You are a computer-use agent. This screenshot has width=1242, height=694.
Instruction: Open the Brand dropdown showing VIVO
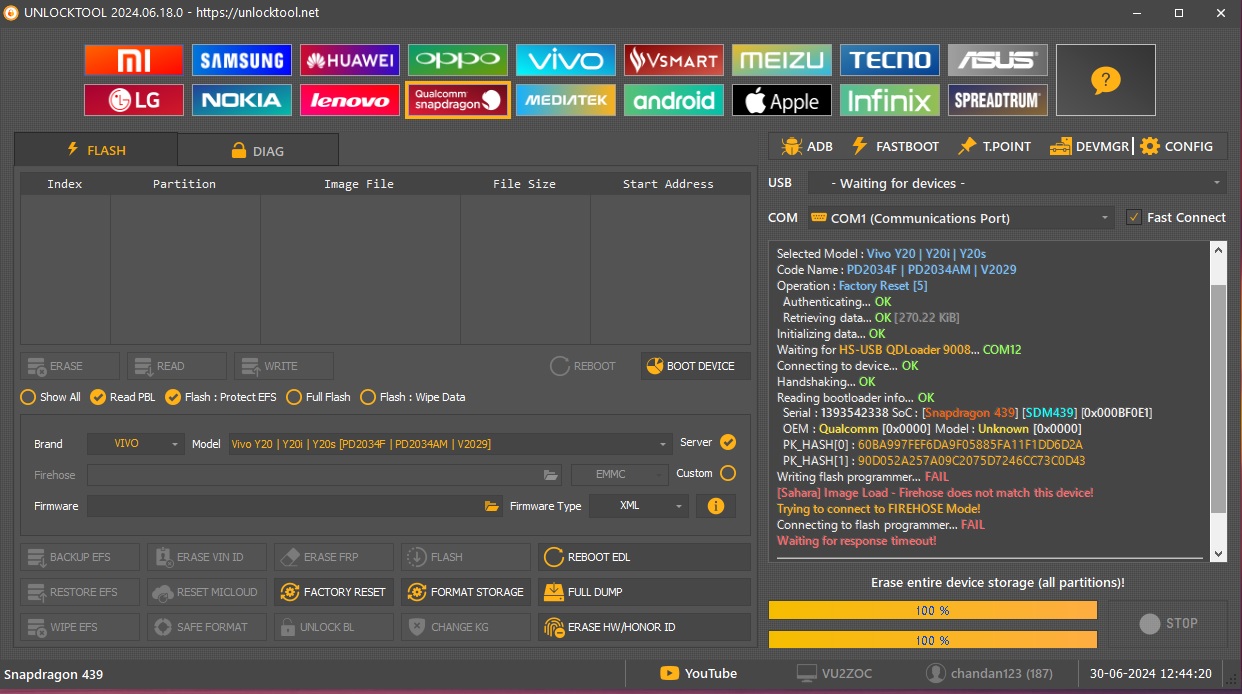[x=136, y=444]
